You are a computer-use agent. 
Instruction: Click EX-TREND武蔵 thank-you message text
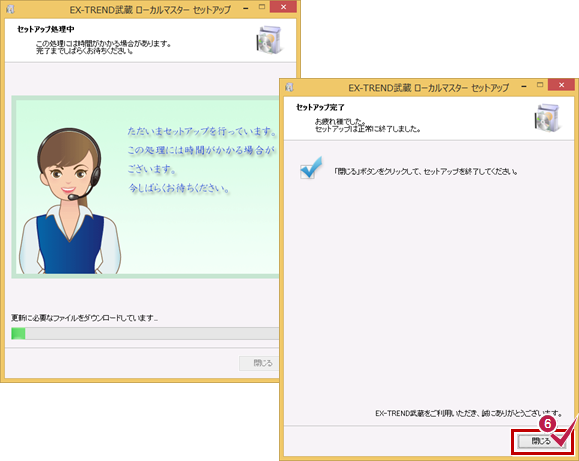pos(469,413)
